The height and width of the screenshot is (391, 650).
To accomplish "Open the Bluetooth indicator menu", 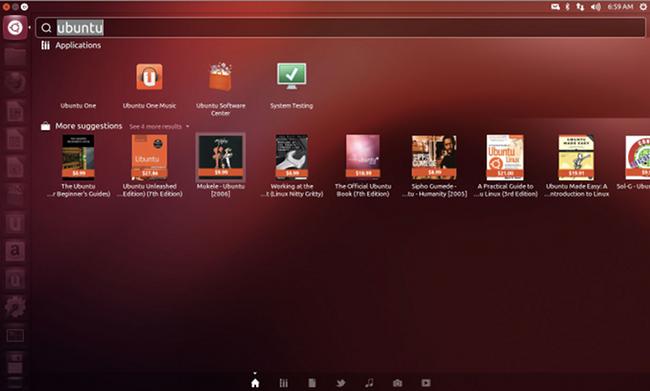I will pos(568,7).
